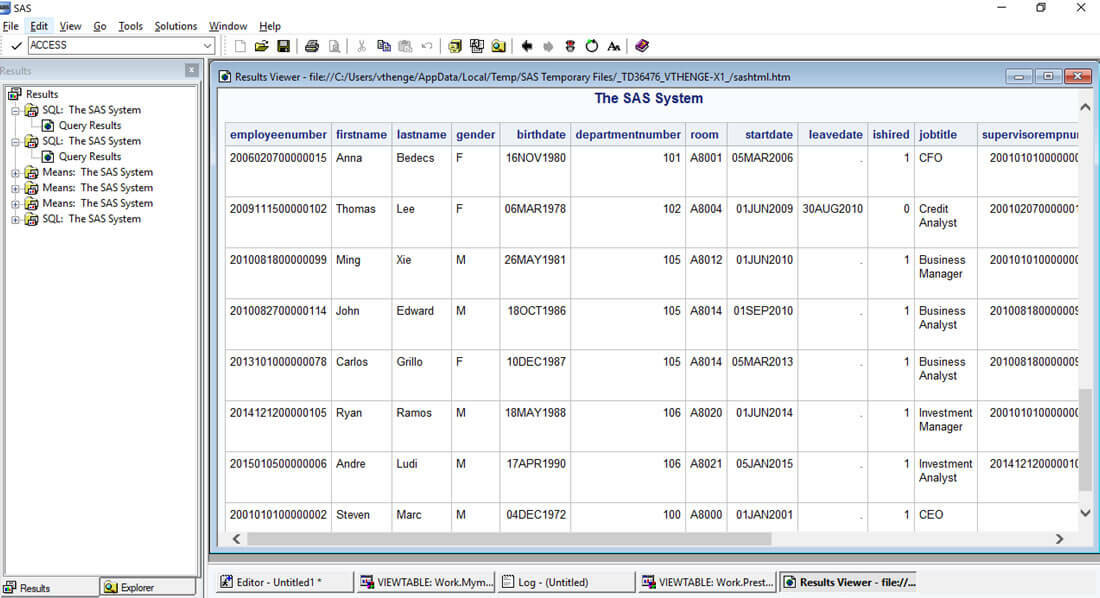Click the horizontal scrollbar thumb

pyautogui.click(x=509, y=538)
